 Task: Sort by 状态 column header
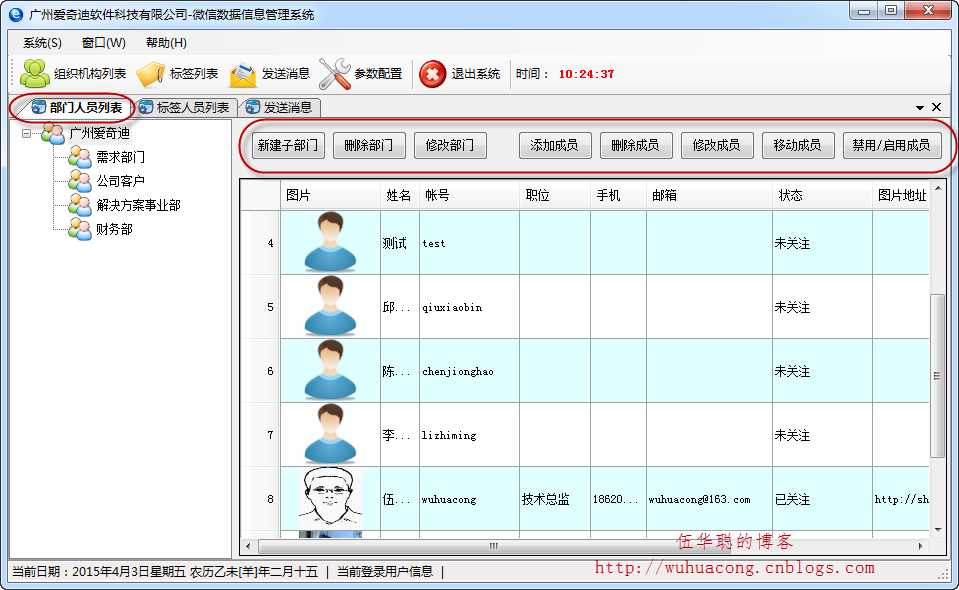822,196
